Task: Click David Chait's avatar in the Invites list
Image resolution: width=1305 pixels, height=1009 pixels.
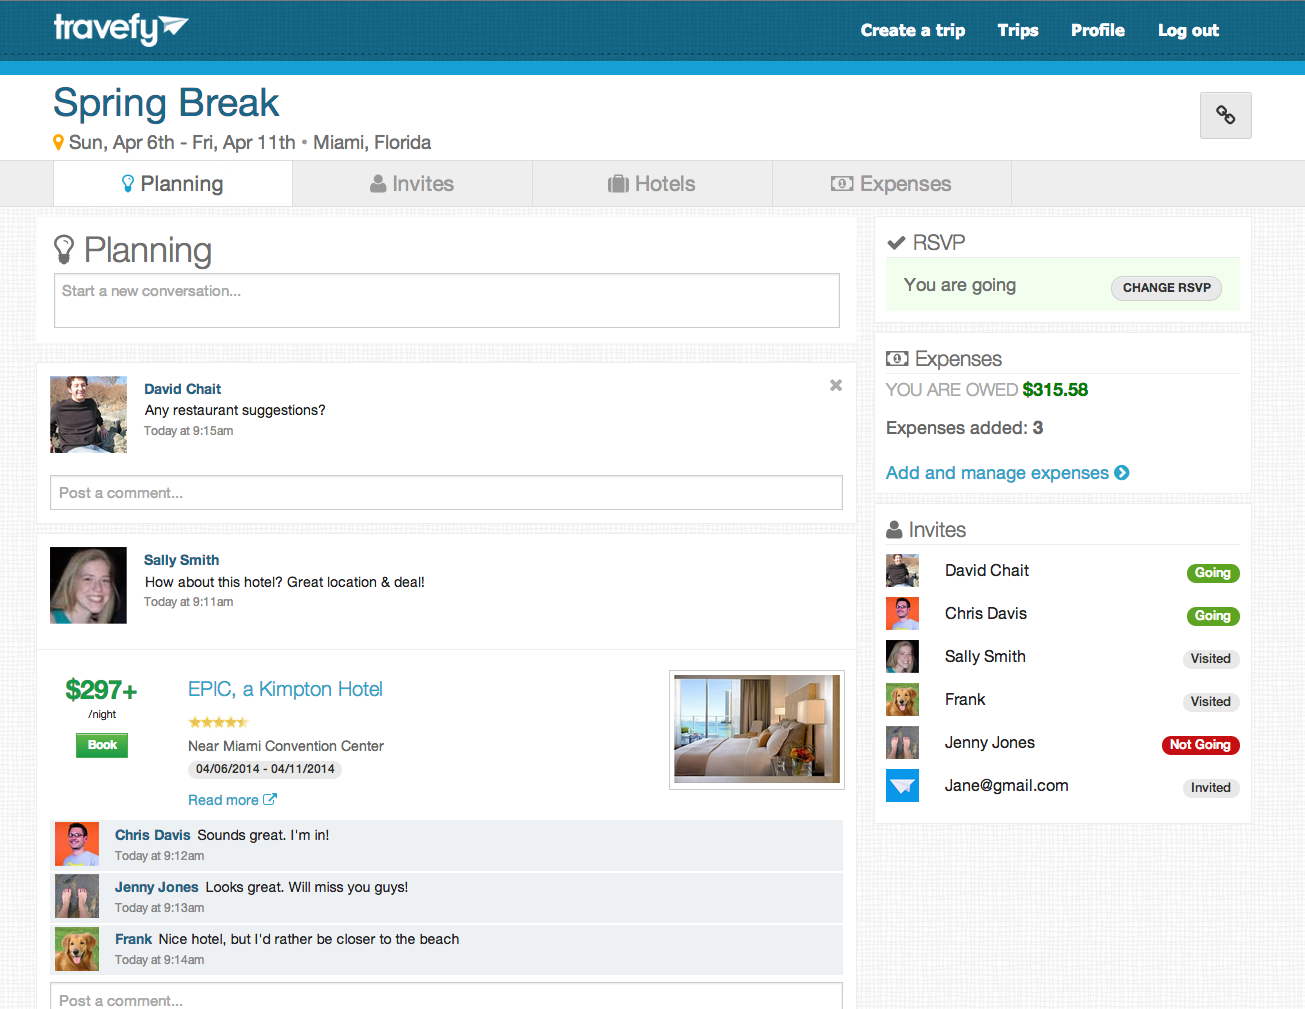Action: (x=902, y=571)
